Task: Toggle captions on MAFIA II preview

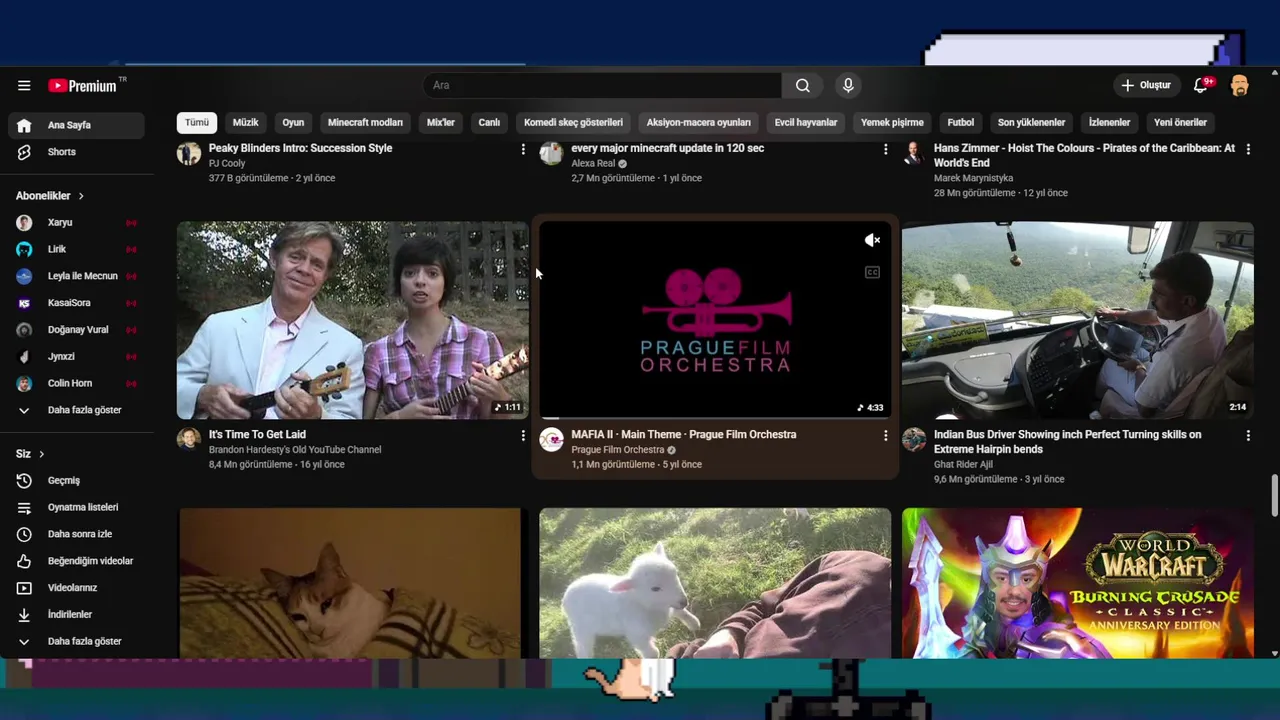Action: click(x=872, y=272)
